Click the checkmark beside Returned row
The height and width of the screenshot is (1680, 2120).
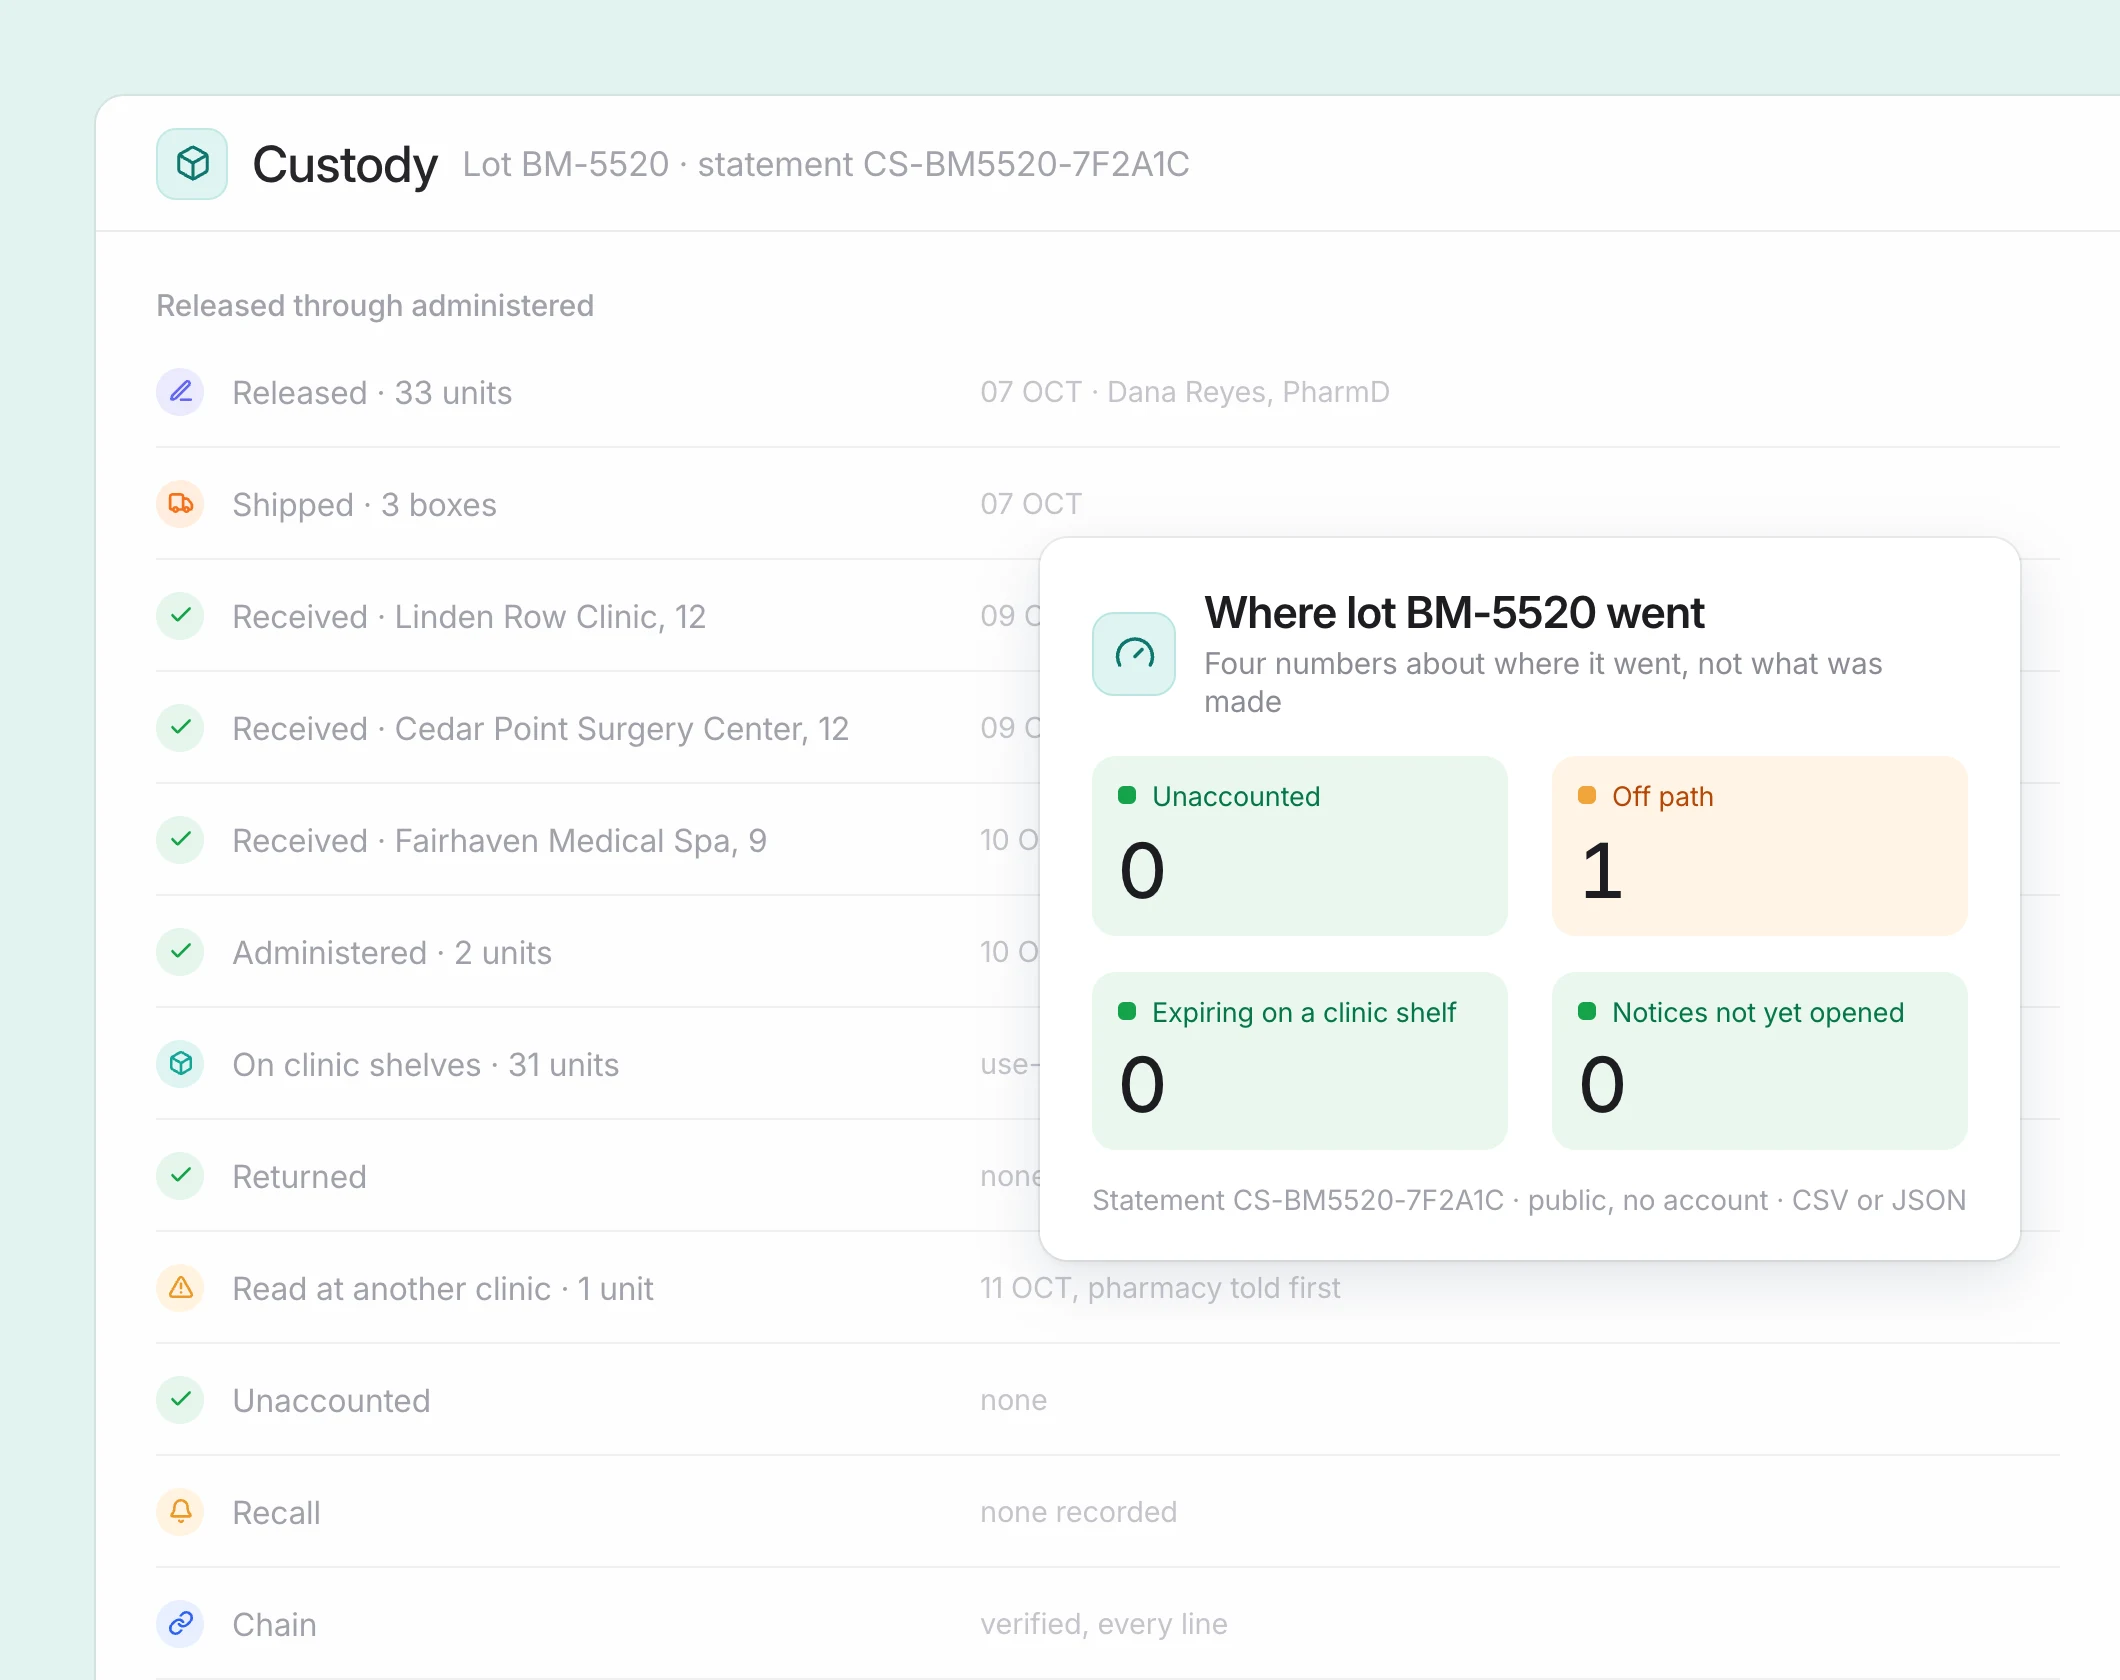[x=181, y=1176]
